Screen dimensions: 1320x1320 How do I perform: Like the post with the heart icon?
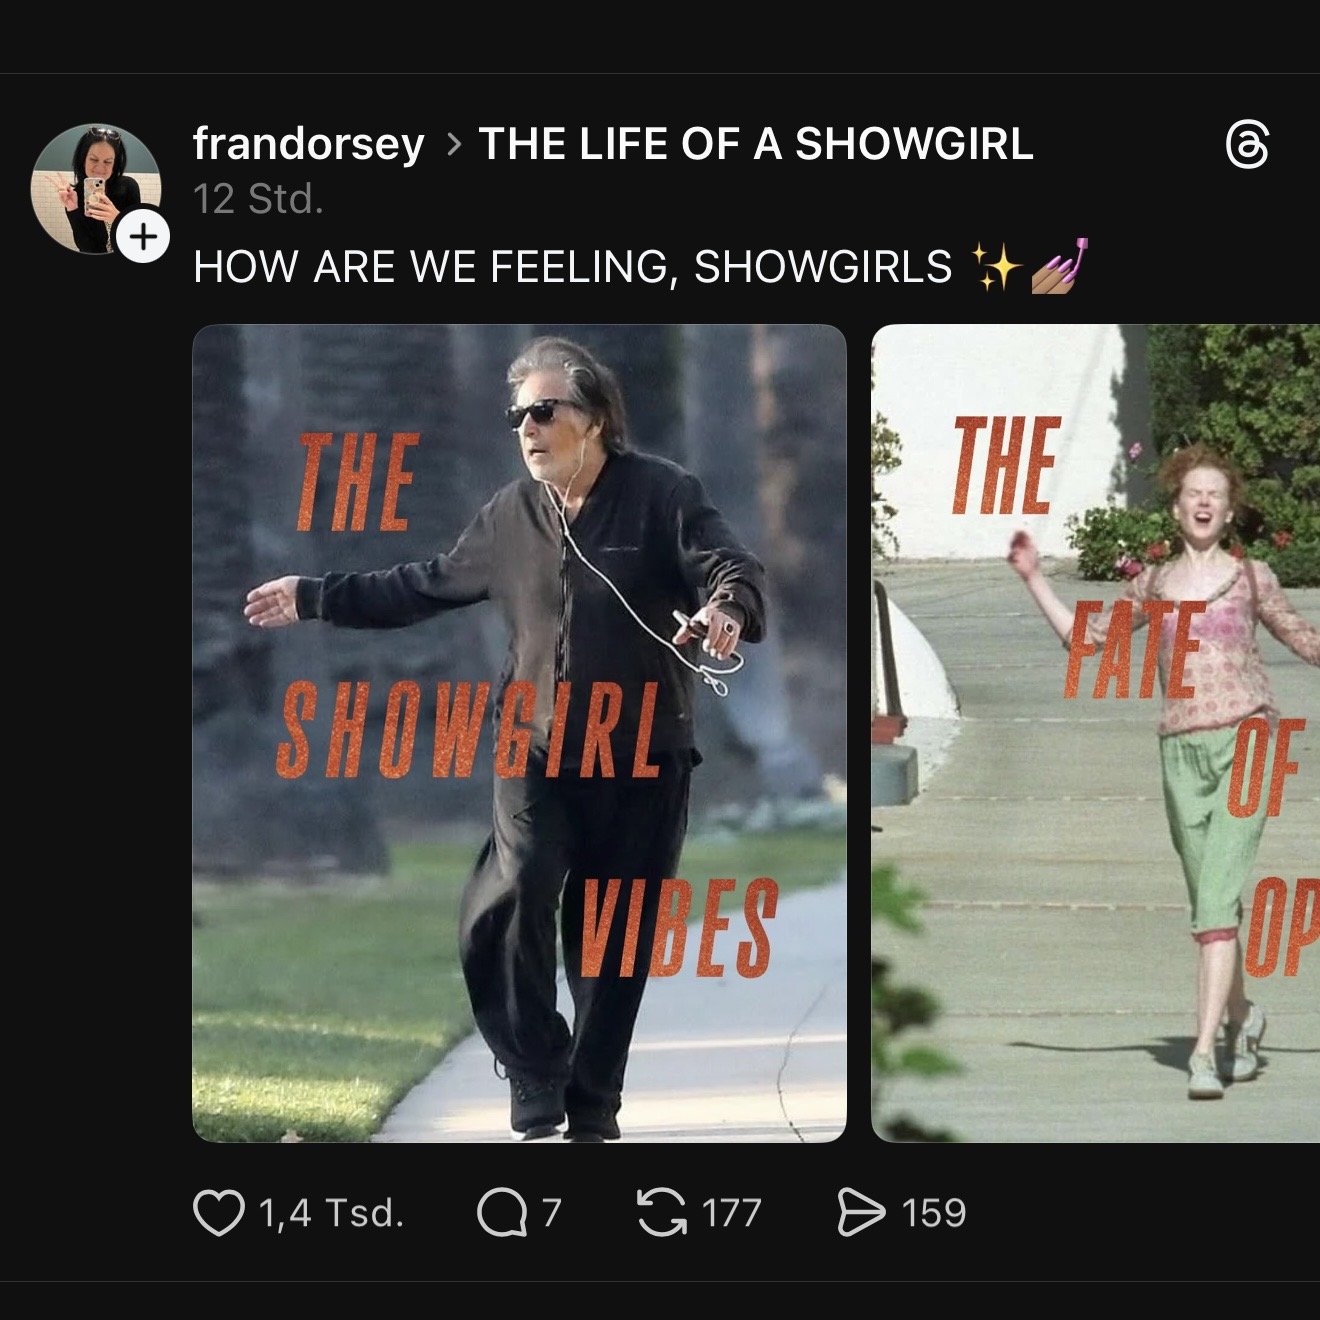[218, 1213]
